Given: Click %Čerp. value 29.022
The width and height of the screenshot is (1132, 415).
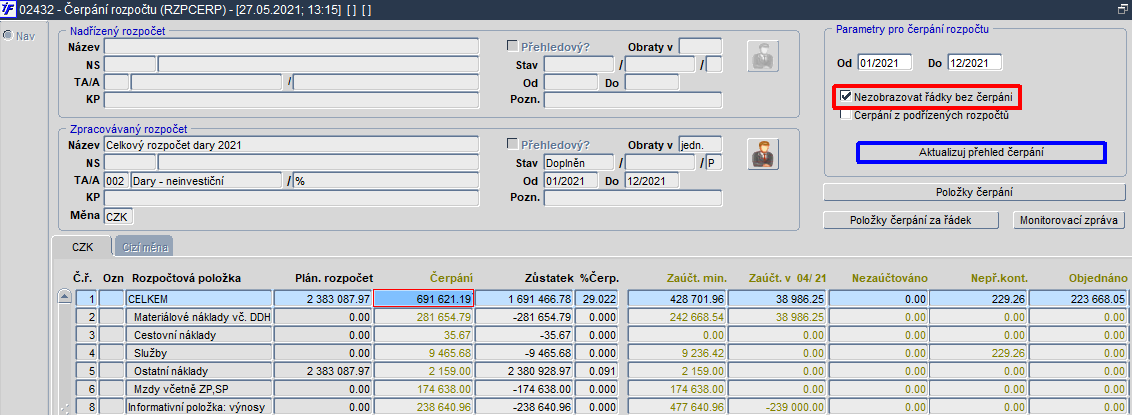Looking at the screenshot, I should coord(598,298).
